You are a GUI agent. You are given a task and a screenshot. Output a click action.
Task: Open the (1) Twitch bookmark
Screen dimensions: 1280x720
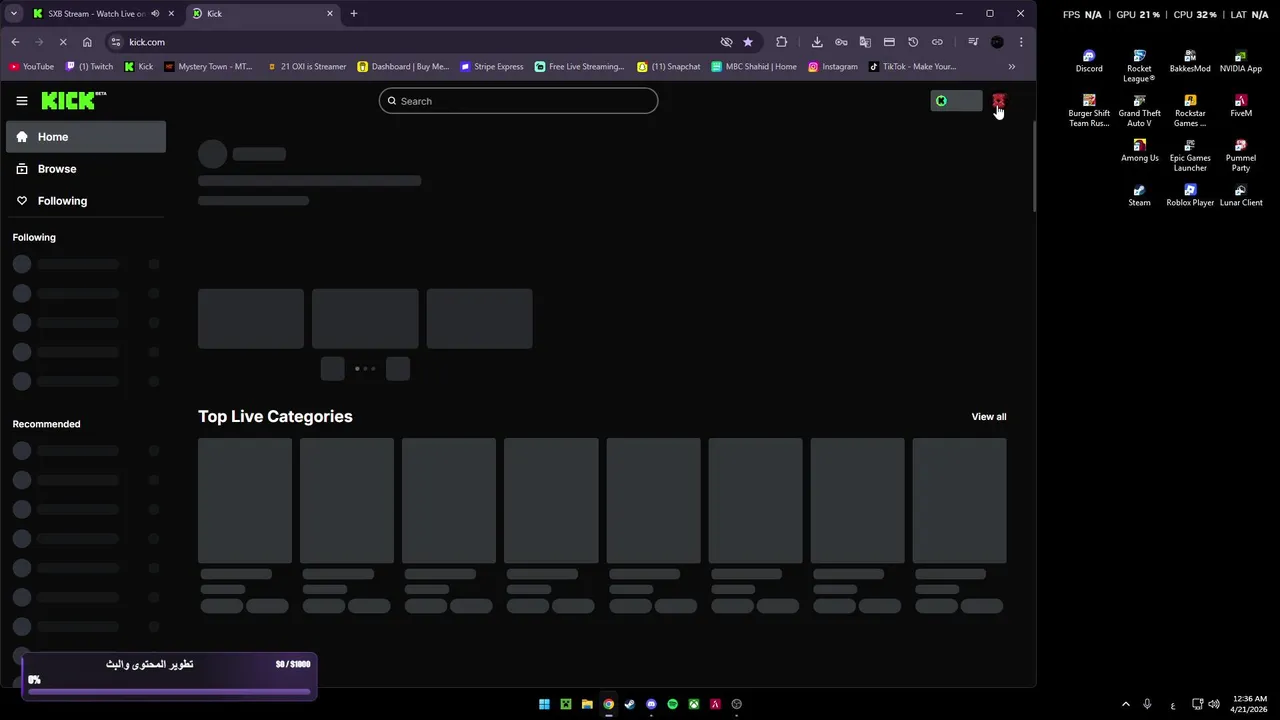[89, 67]
